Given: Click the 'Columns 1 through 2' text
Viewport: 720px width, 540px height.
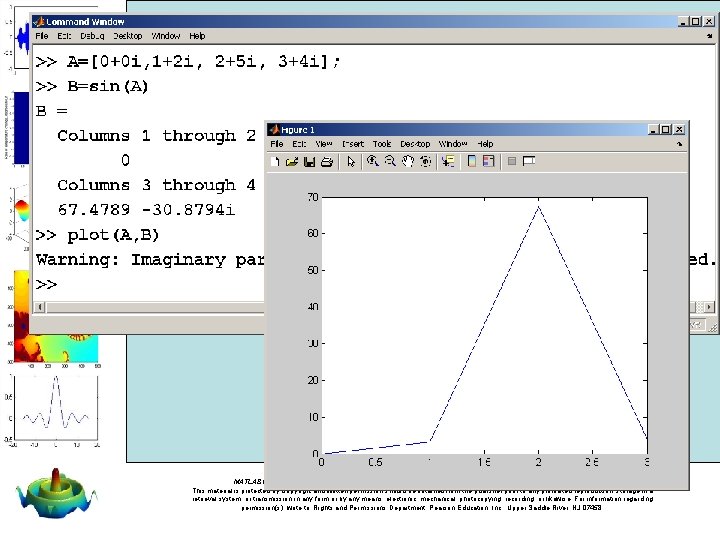Looking at the screenshot, I should (x=157, y=135).
